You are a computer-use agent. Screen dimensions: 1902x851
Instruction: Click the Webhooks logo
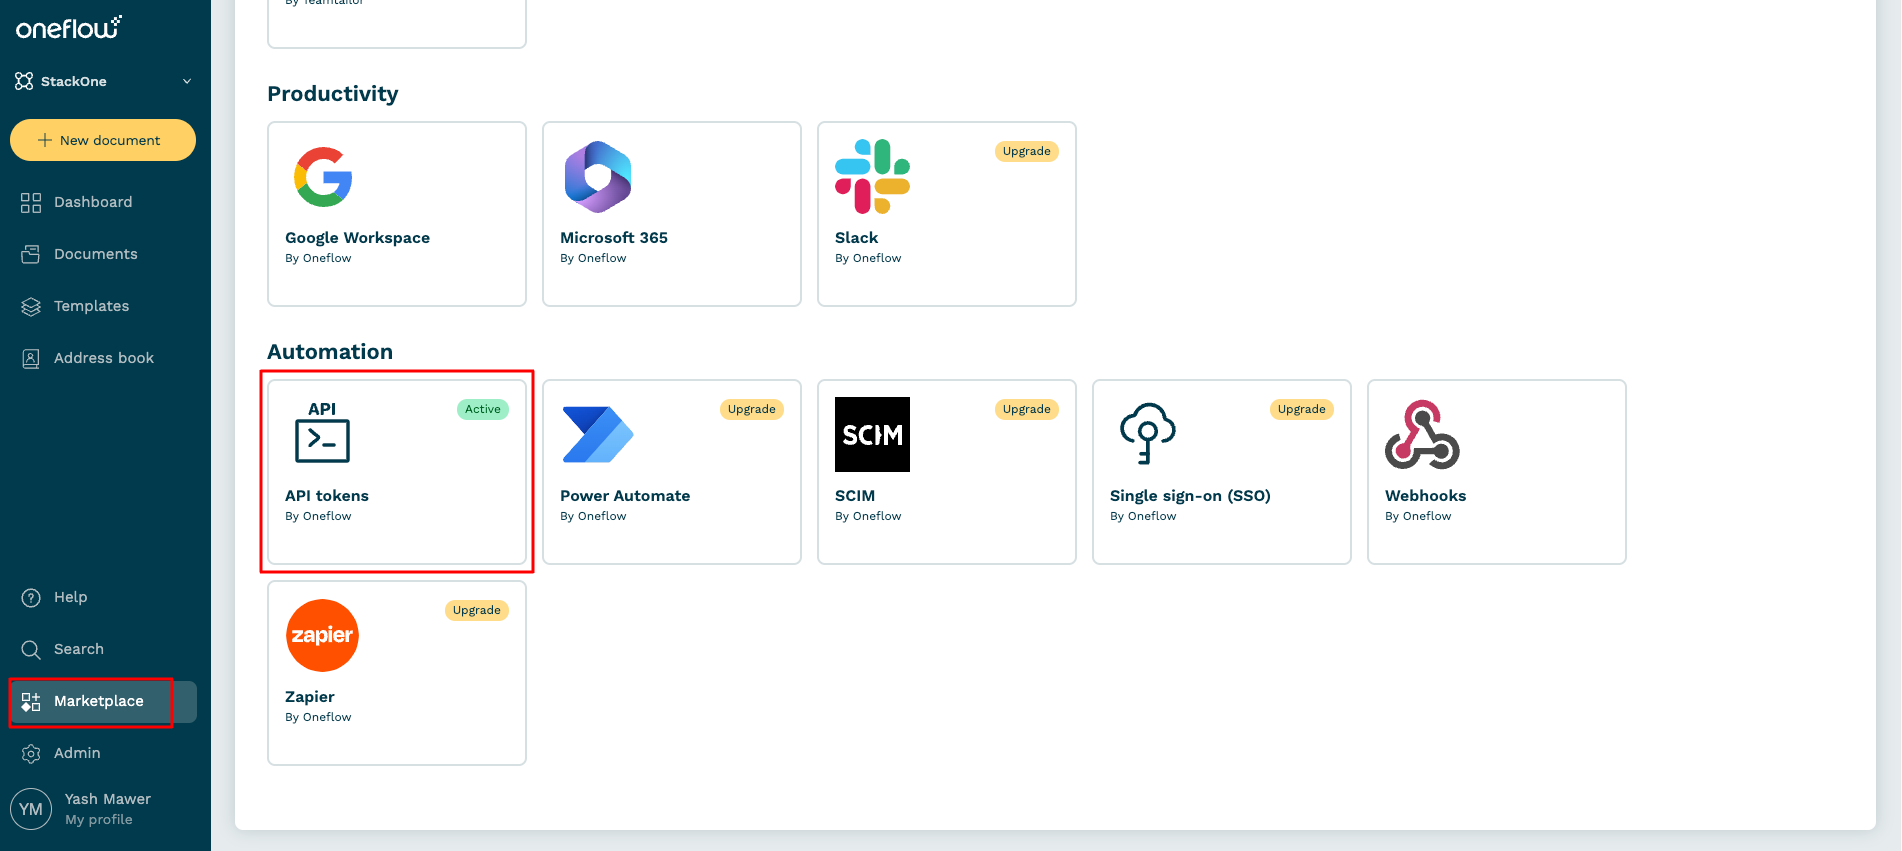1422,435
